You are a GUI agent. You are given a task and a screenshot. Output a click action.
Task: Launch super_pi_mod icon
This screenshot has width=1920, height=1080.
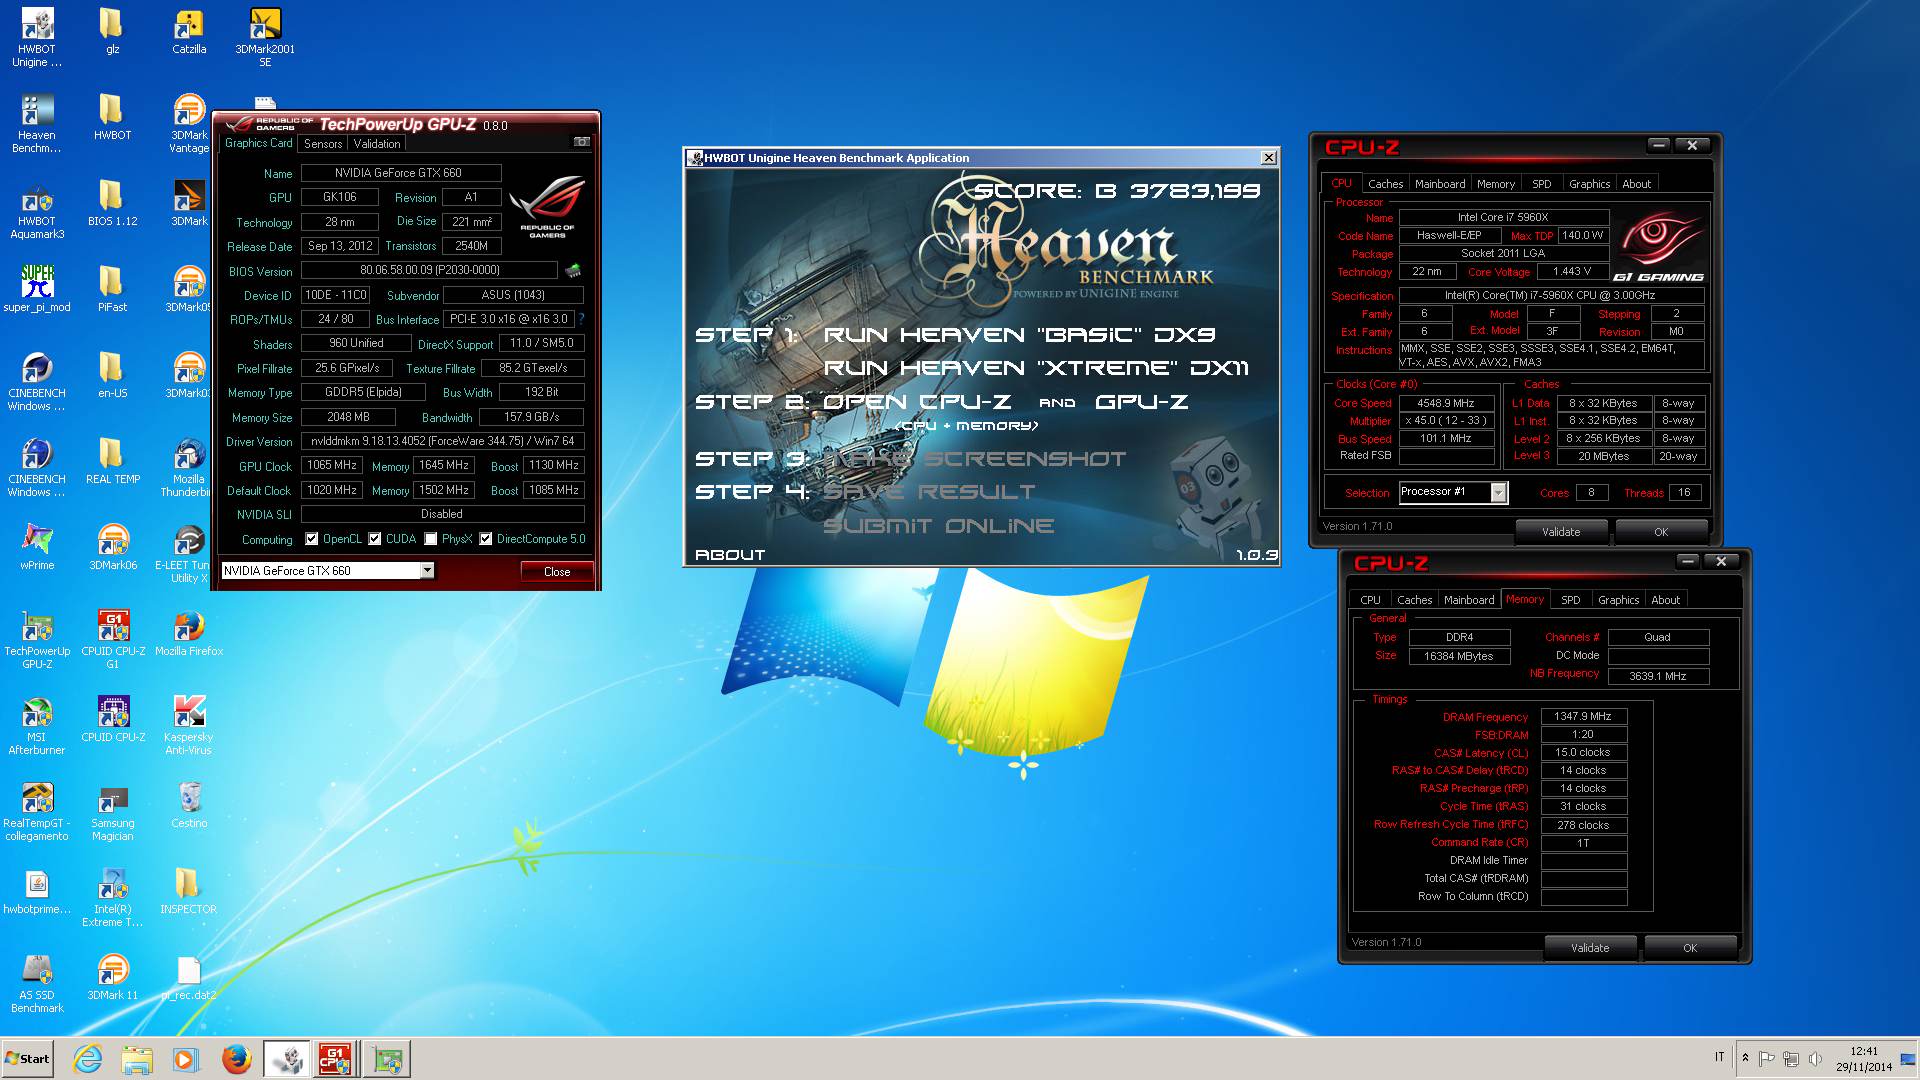[37, 289]
